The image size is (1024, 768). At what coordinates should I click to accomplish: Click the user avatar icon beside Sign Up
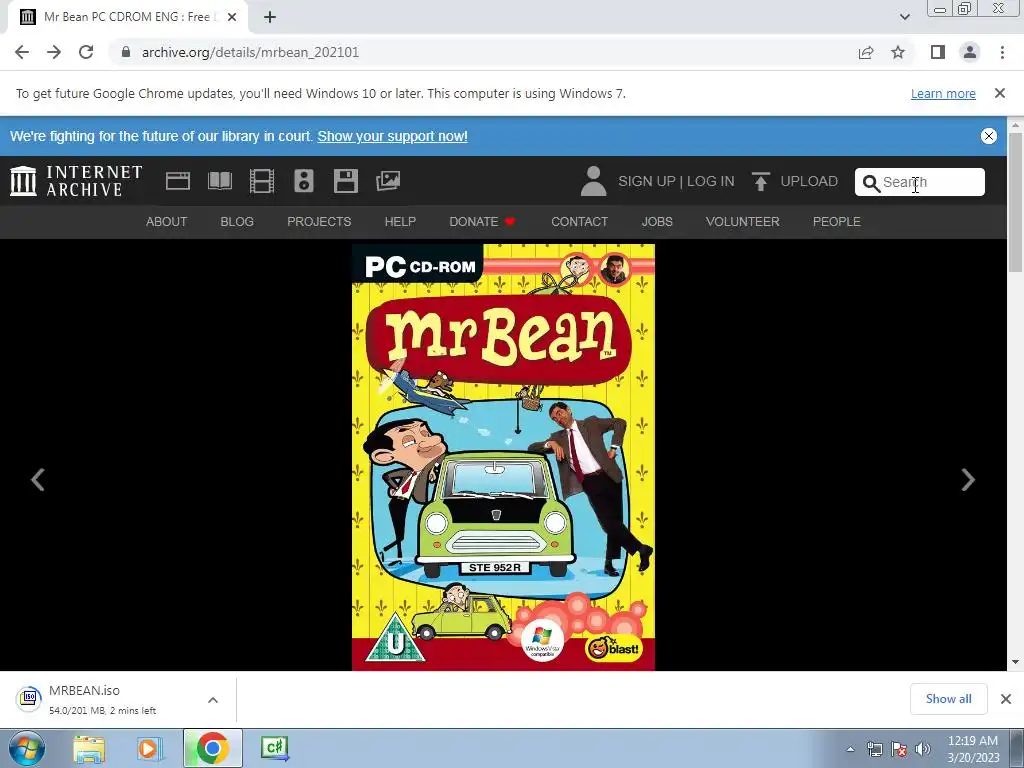coord(593,181)
